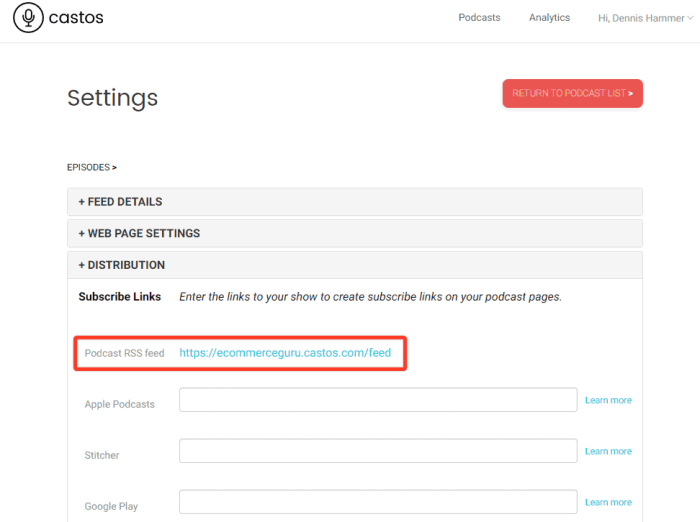
Task: Open Learn more next to Stitcher
Action: (x=608, y=451)
